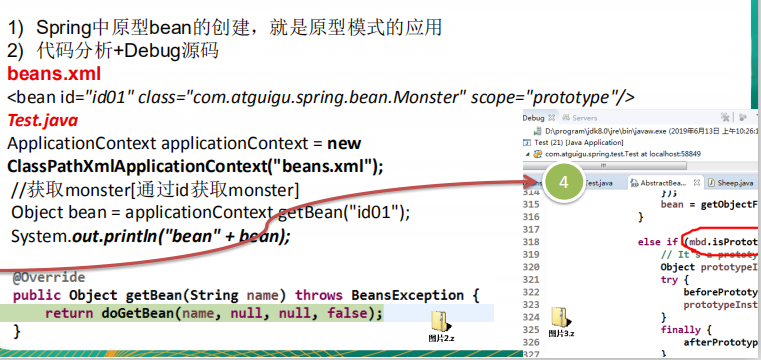Click the red beans.xml heading

tap(54, 74)
